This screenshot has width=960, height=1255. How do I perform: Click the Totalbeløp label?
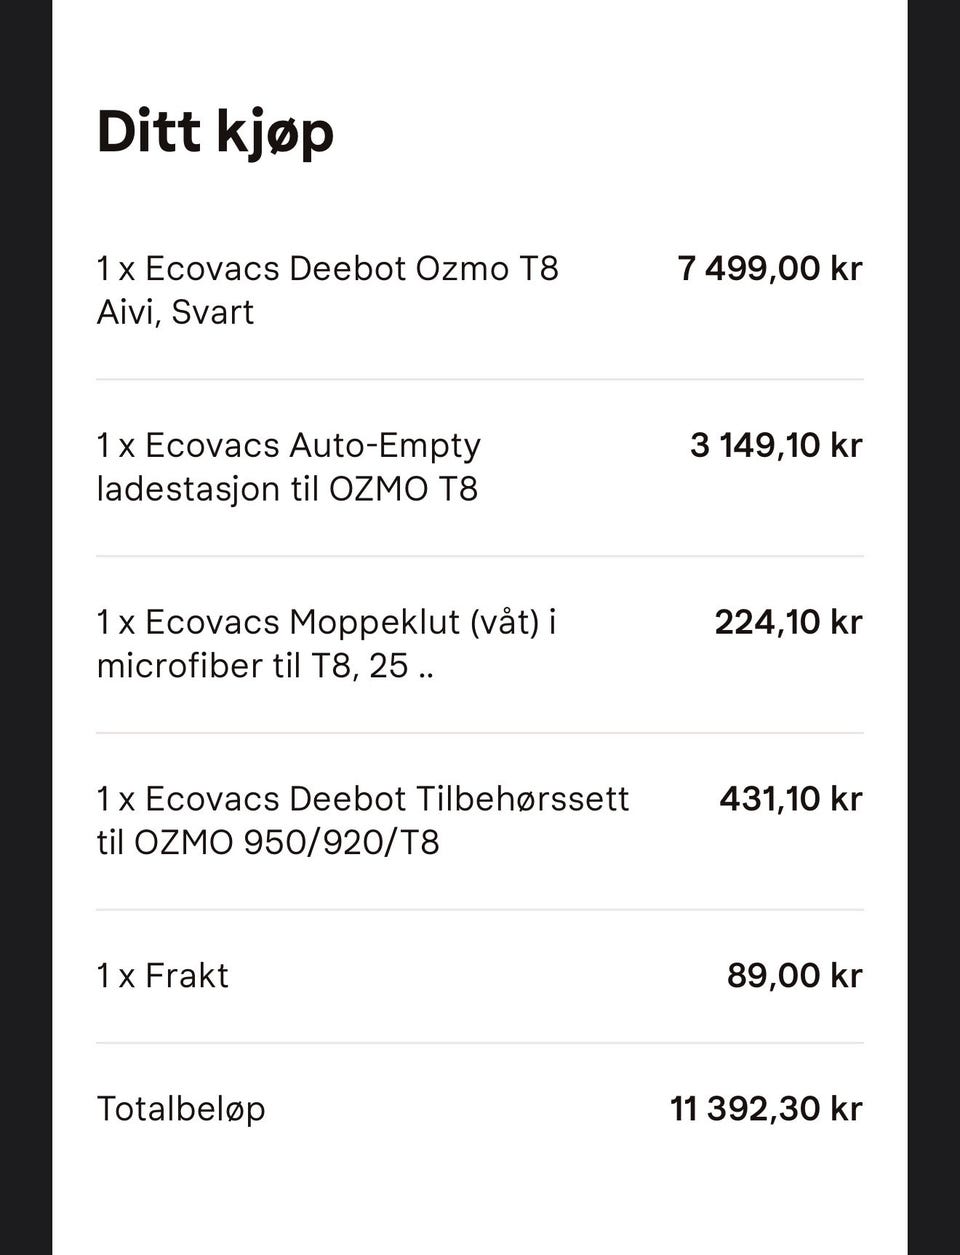coord(181,1110)
